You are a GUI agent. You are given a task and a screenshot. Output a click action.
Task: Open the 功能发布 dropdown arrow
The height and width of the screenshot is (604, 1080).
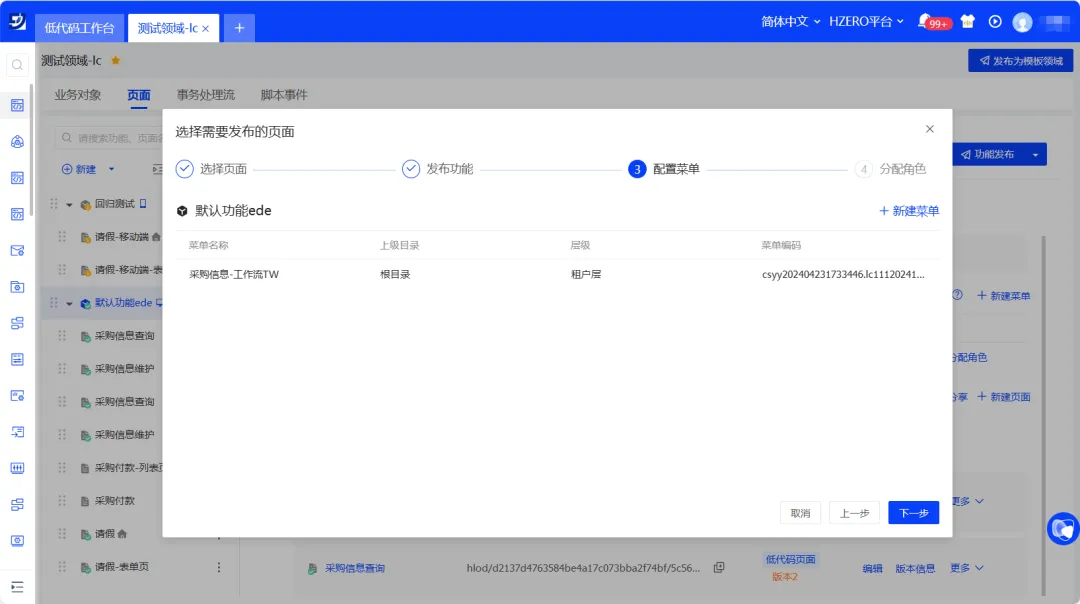tap(1035, 154)
